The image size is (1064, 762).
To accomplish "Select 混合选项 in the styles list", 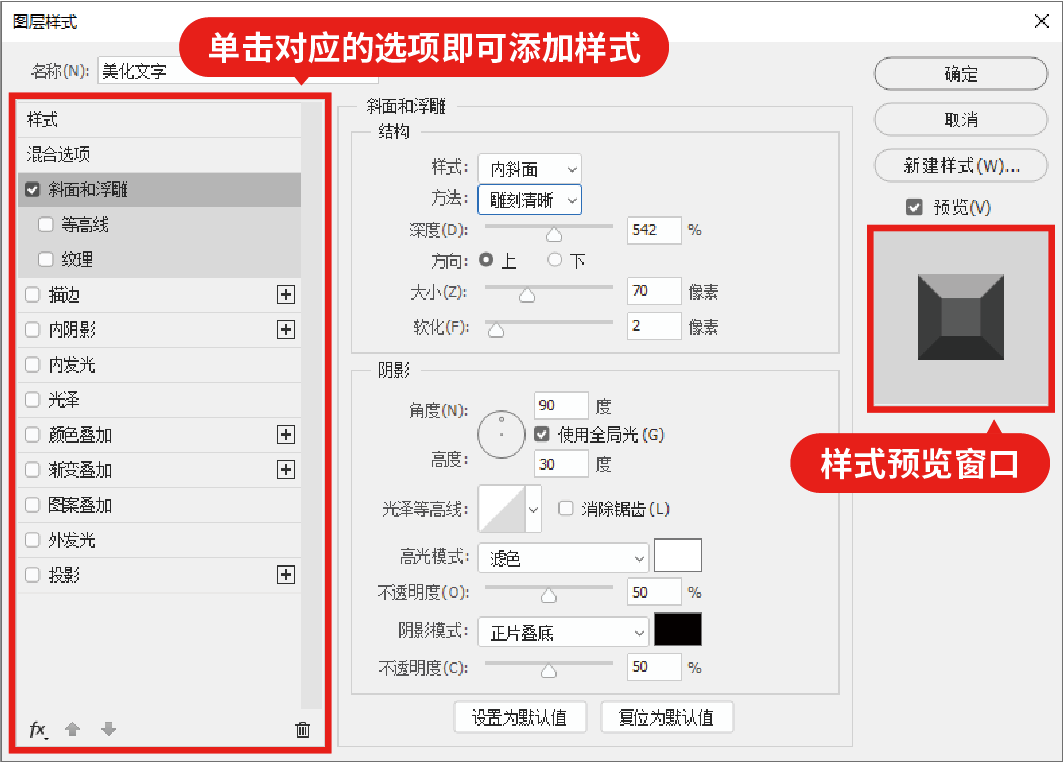I will tap(58, 155).
